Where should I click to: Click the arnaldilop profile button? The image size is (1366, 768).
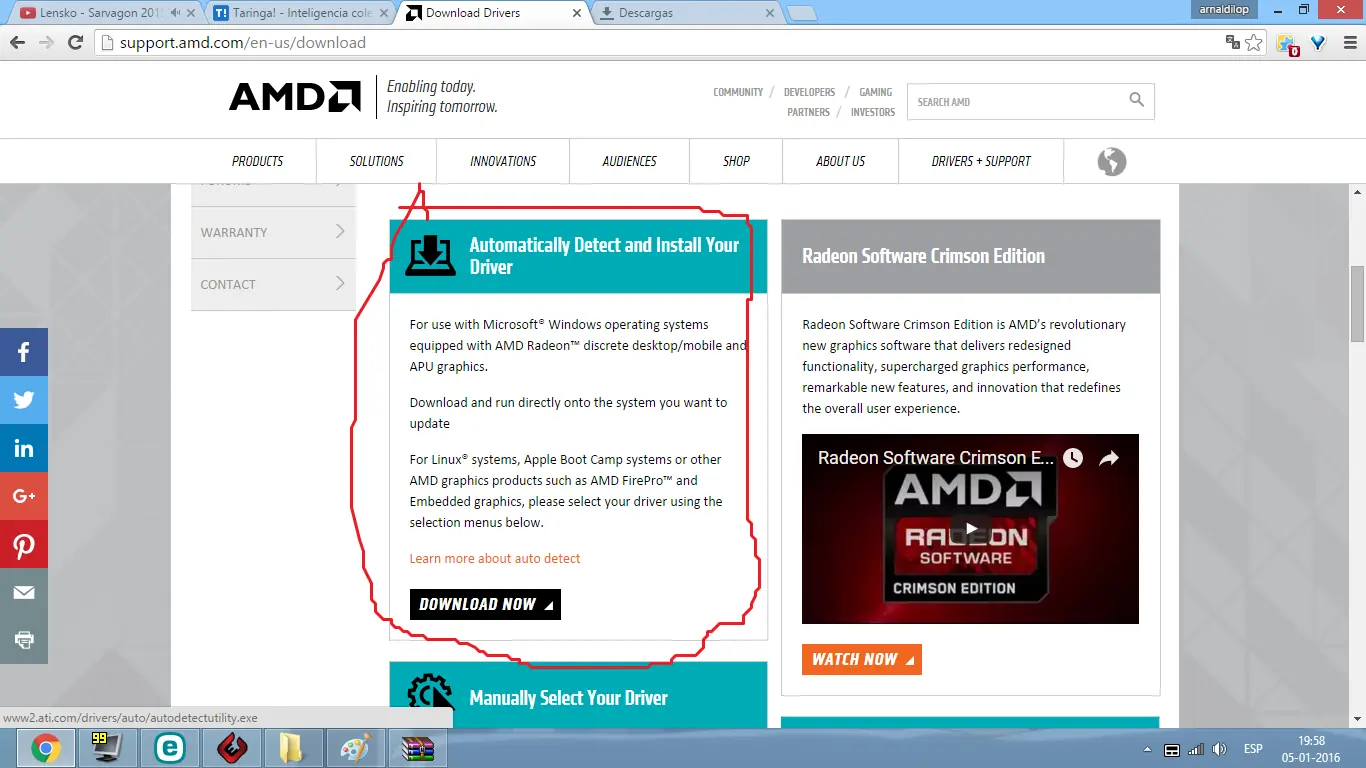point(1226,9)
